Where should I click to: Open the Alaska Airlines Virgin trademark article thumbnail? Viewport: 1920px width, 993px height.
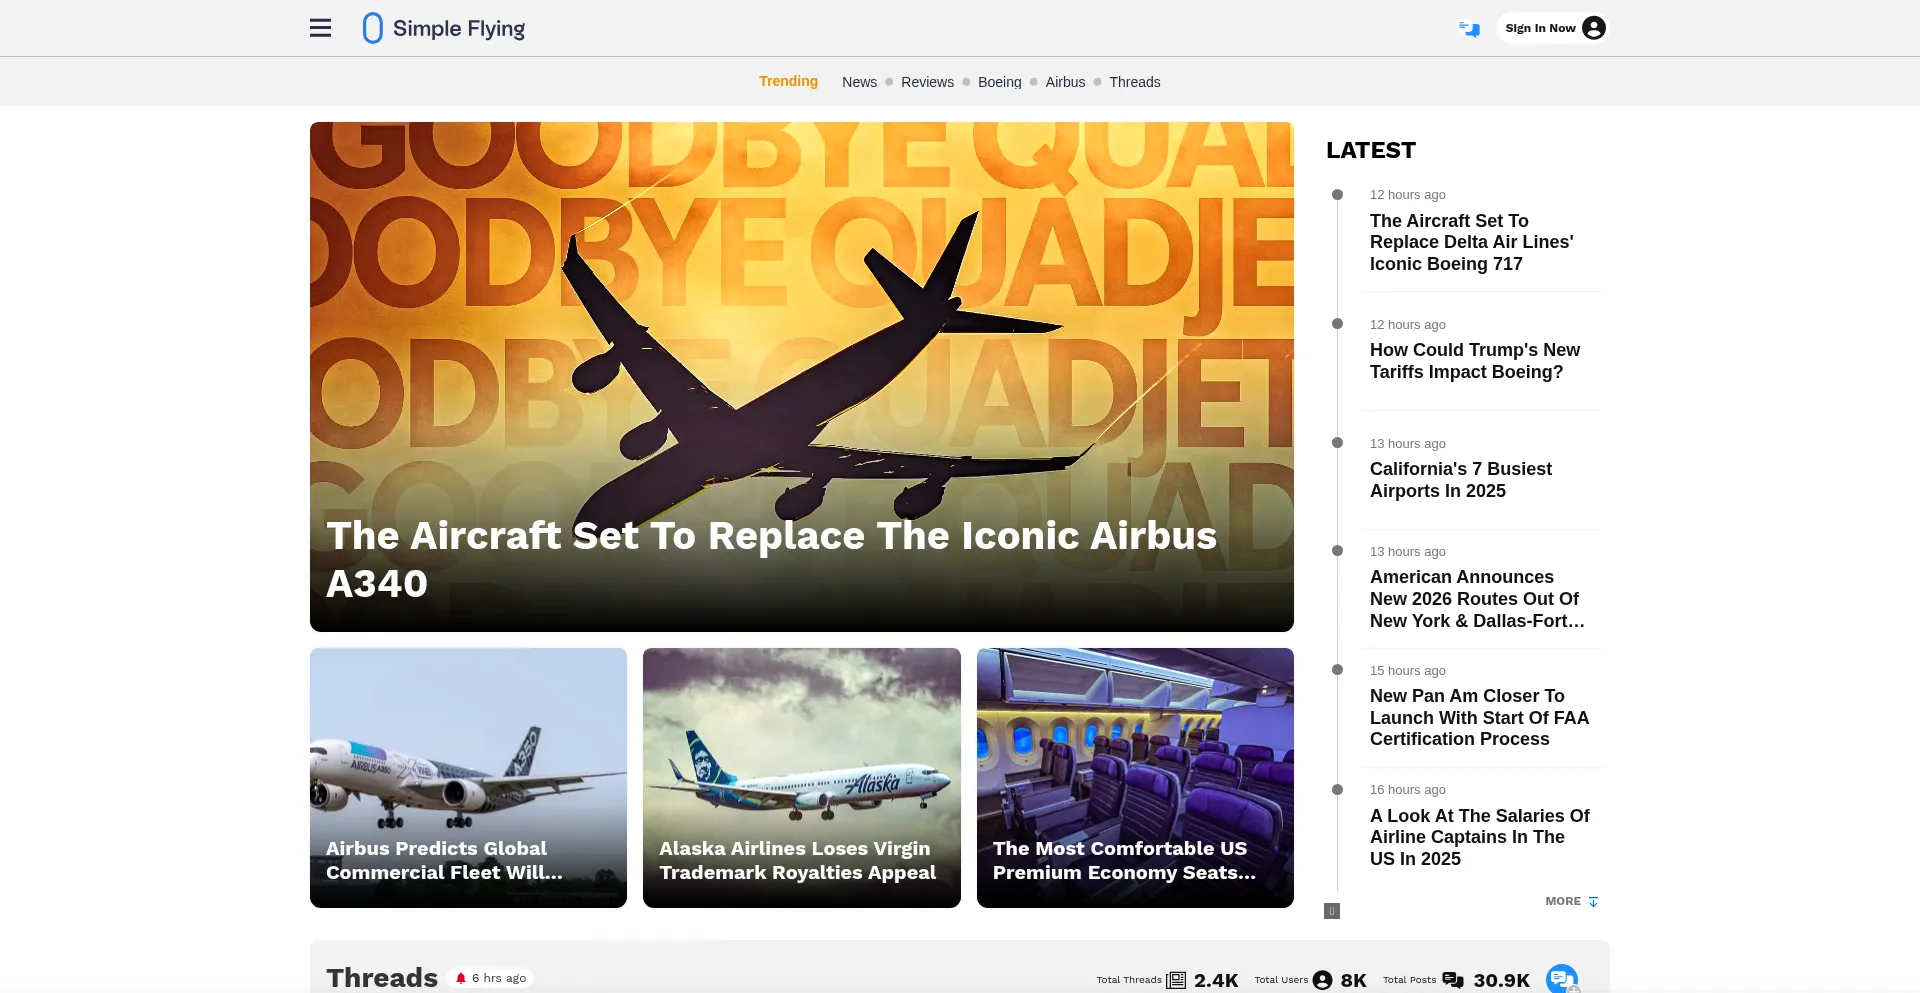click(x=801, y=777)
